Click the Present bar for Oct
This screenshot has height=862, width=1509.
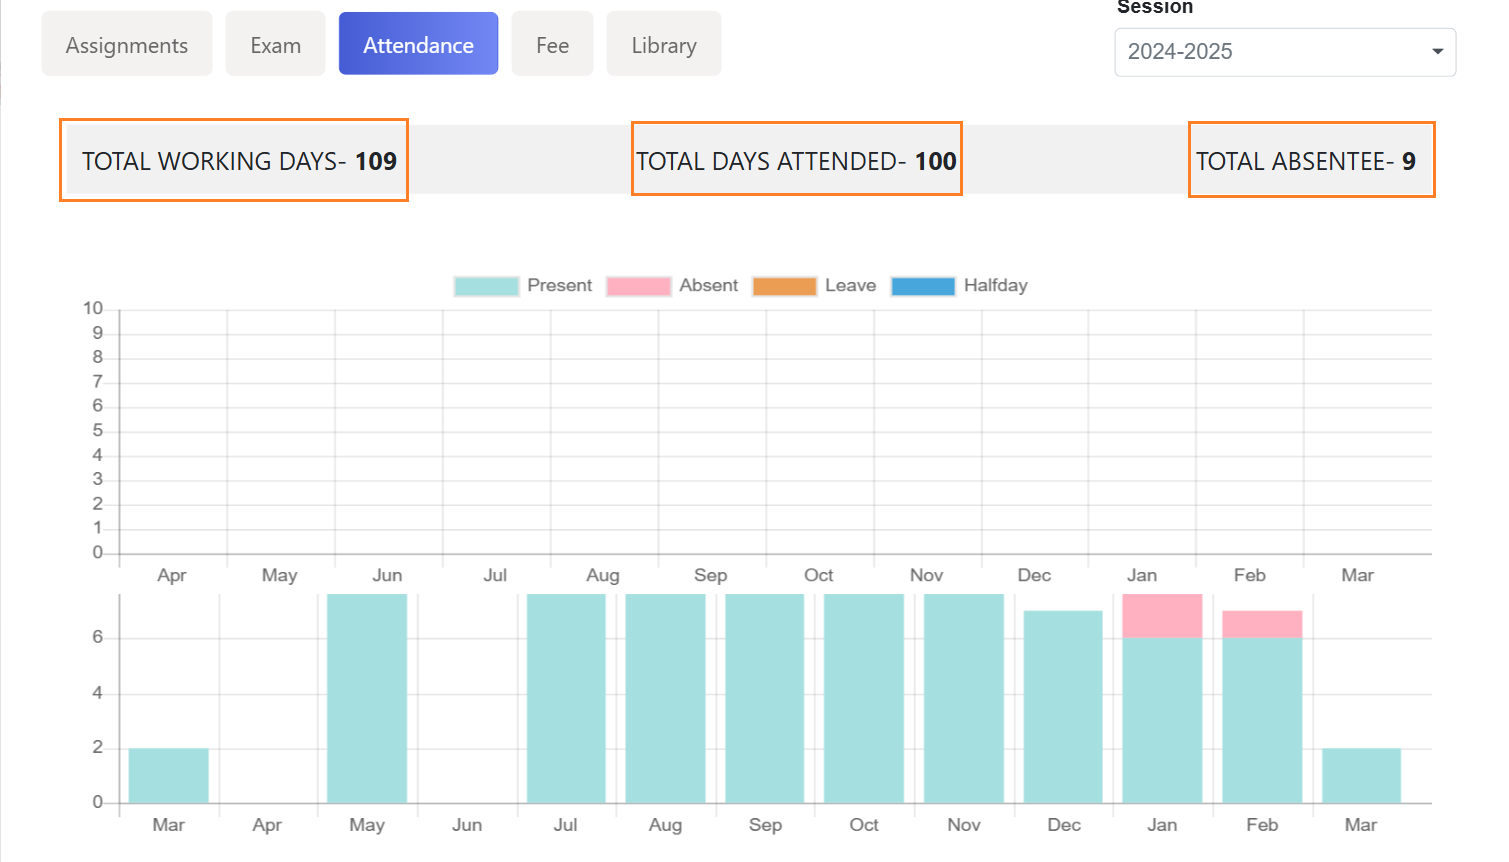(864, 700)
